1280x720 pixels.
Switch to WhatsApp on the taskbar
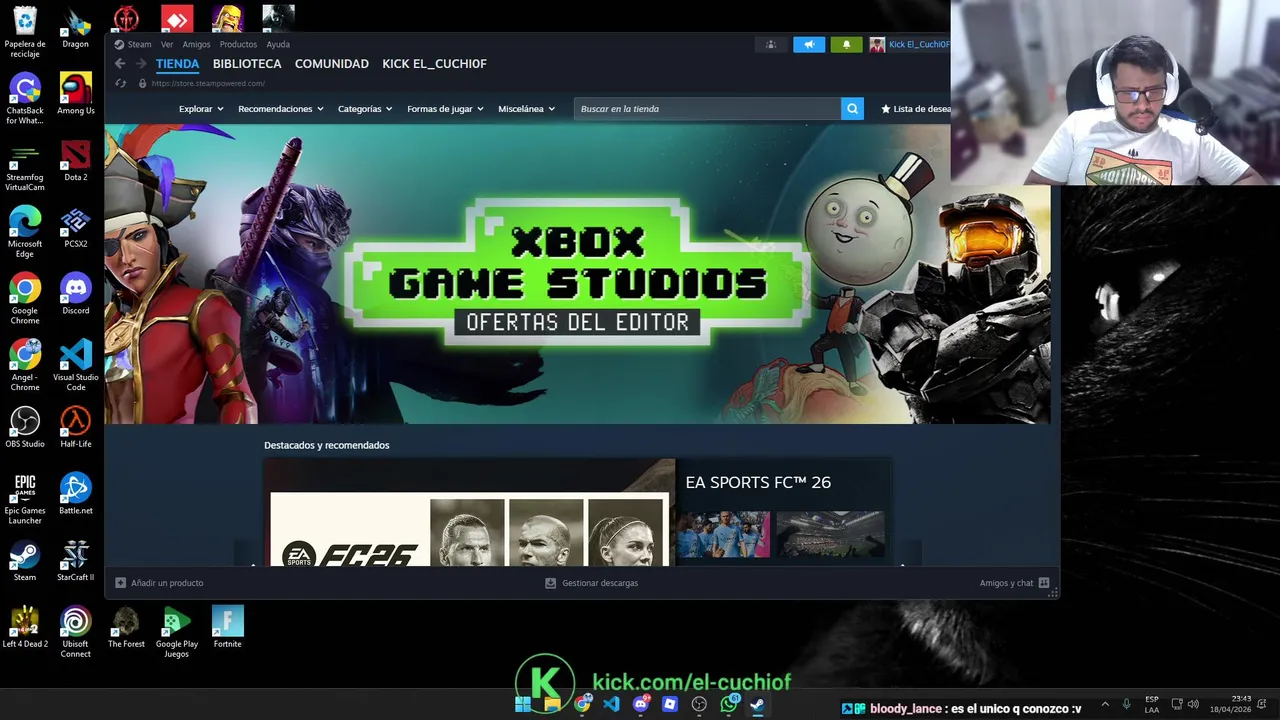click(729, 705)
